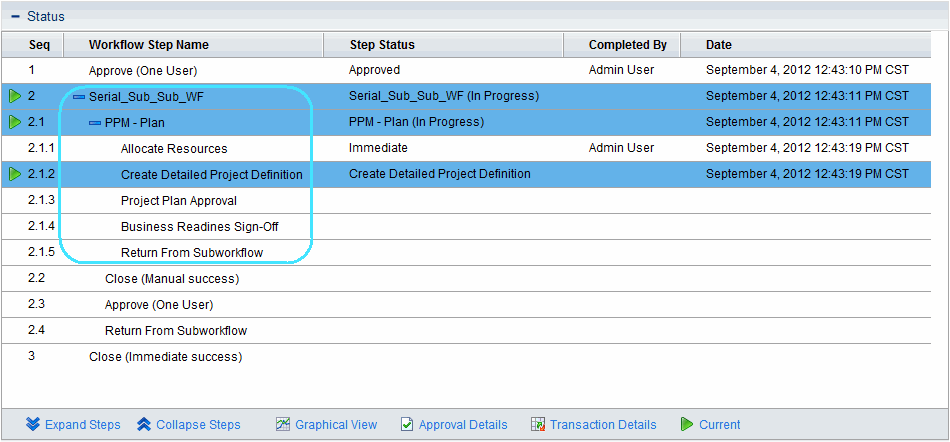Image resolution: width=950 pixels, height=442 pixels.
Task: Click the Completed By column header
Action: pos(627,45)
